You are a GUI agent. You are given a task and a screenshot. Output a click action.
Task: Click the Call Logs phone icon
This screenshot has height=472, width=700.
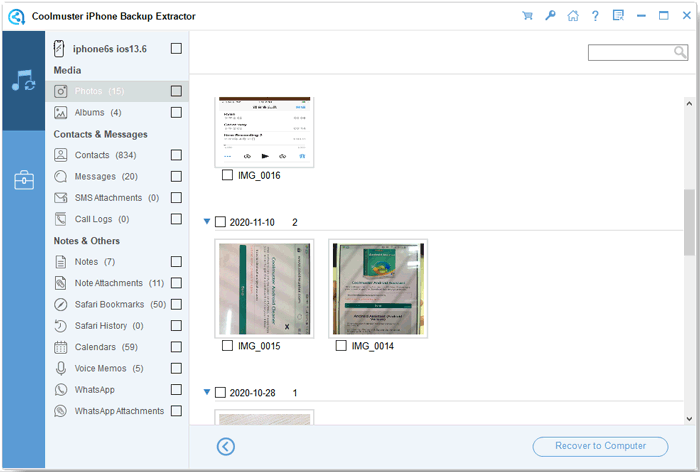point(61,219)
